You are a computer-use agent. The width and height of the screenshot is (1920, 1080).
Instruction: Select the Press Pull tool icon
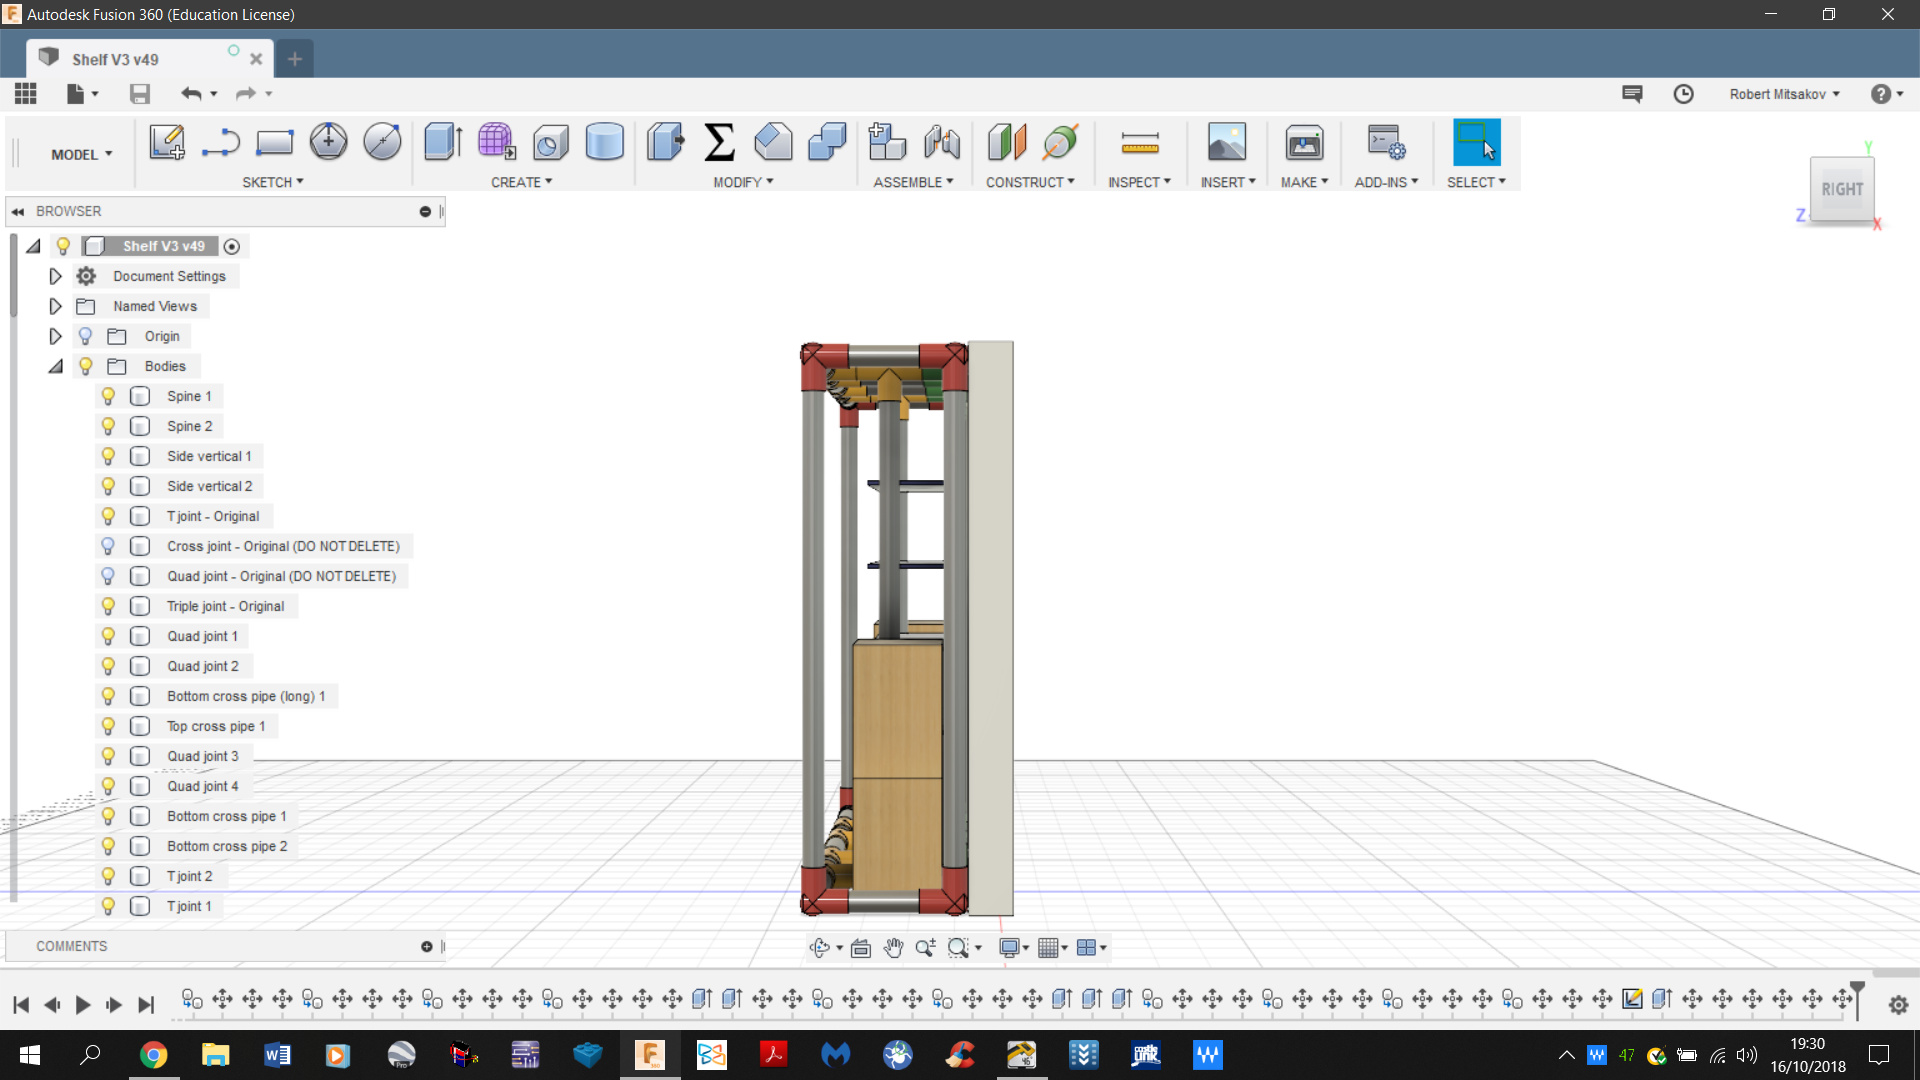[665, 142]
